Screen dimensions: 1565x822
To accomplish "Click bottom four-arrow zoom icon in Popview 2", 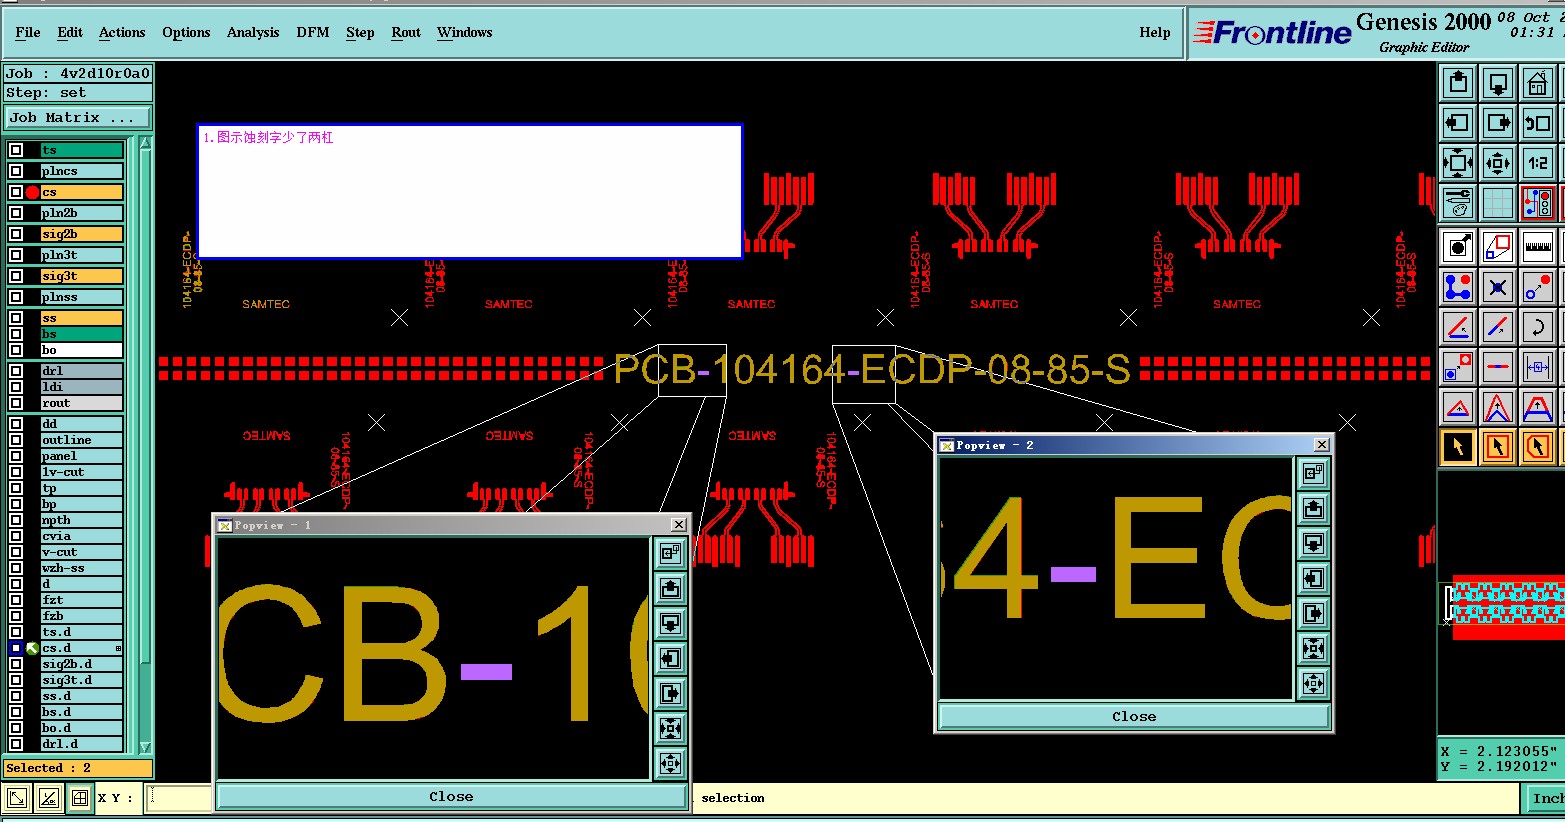I will [x=1313, y=683].
